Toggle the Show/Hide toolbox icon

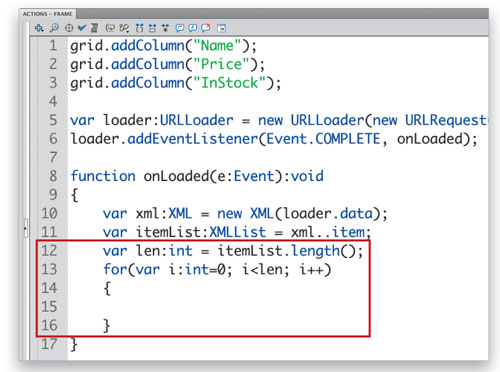[221, 28]
